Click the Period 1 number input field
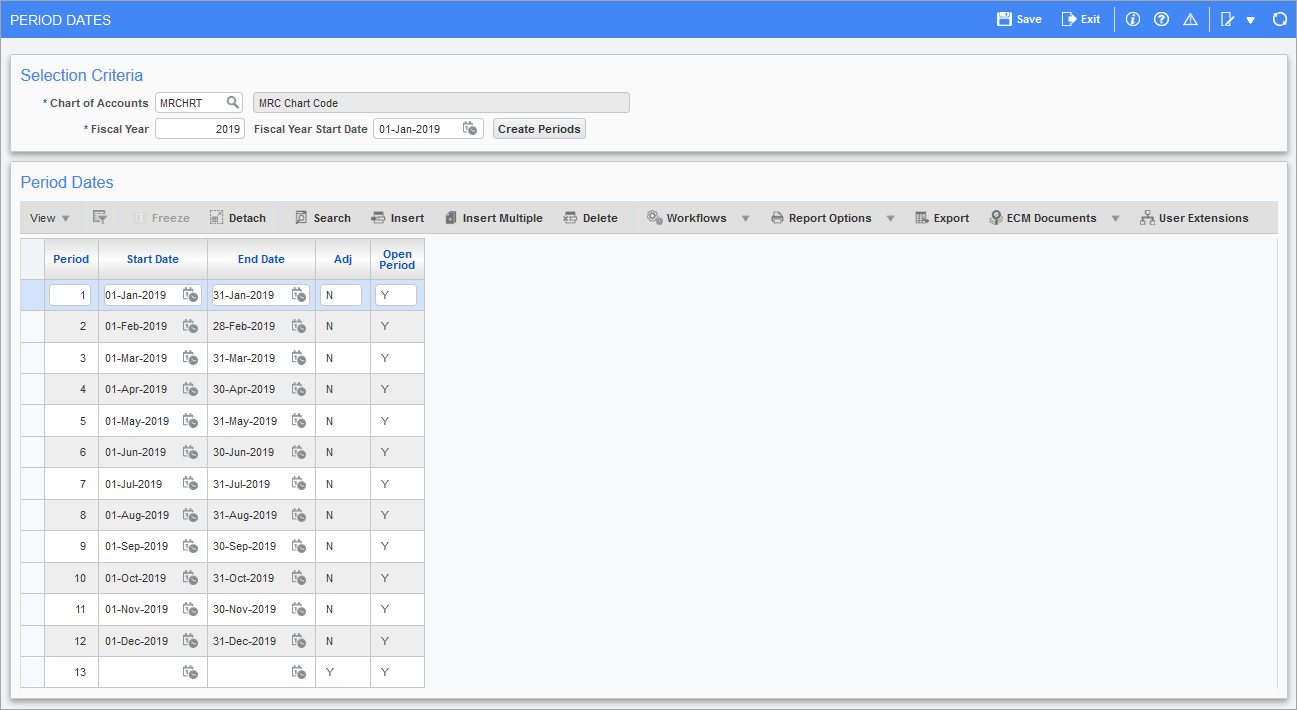Viewport: 1297px width, 710px height. coord(70,295)
